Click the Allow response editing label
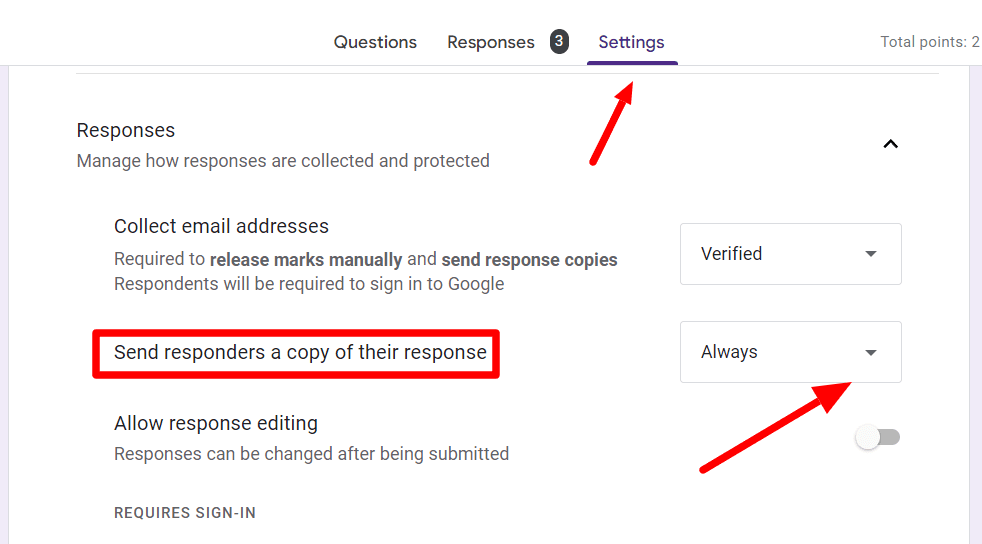Image resolution: width=982 pixels, height=544 pixels. point(216,423)
